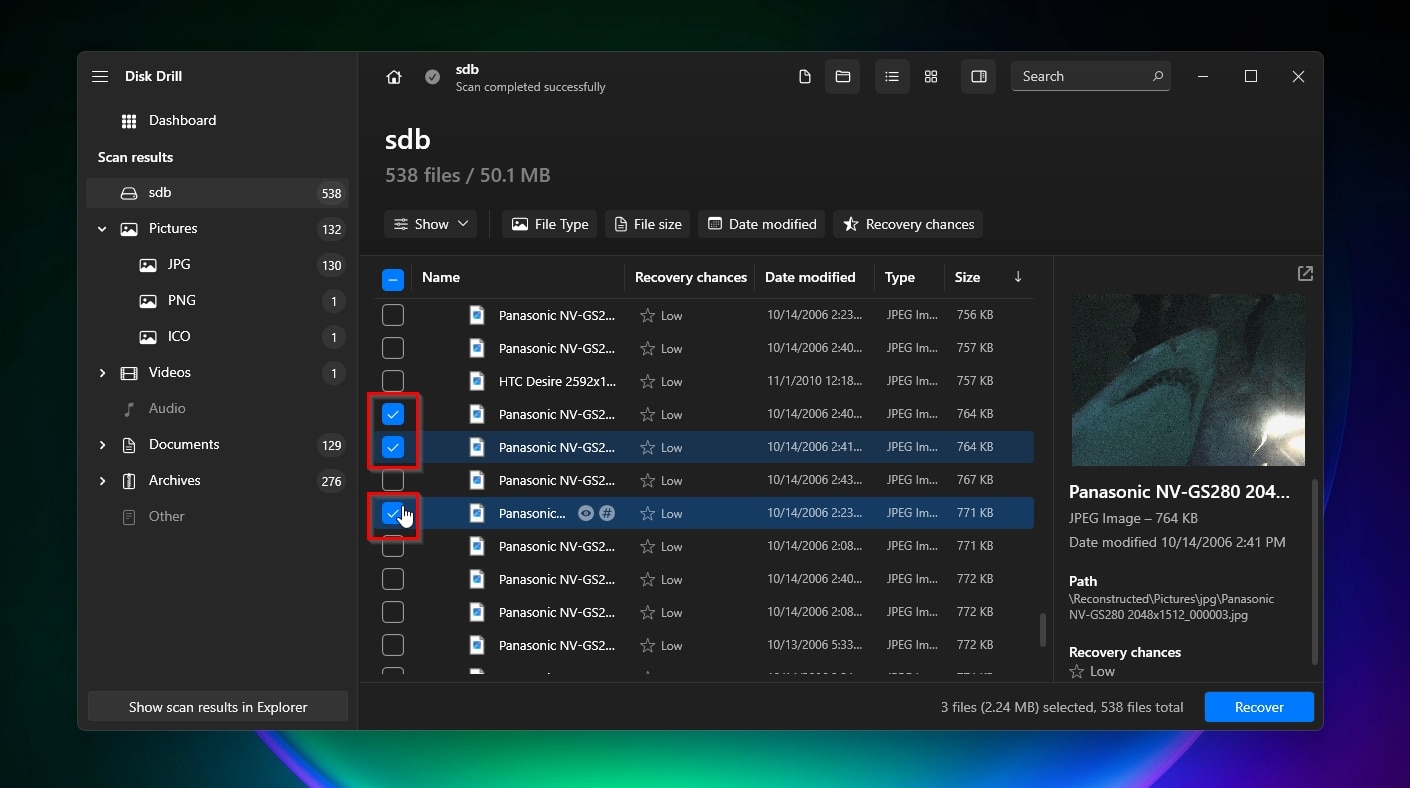Select the Audio category in sidebar

point(217,409)
